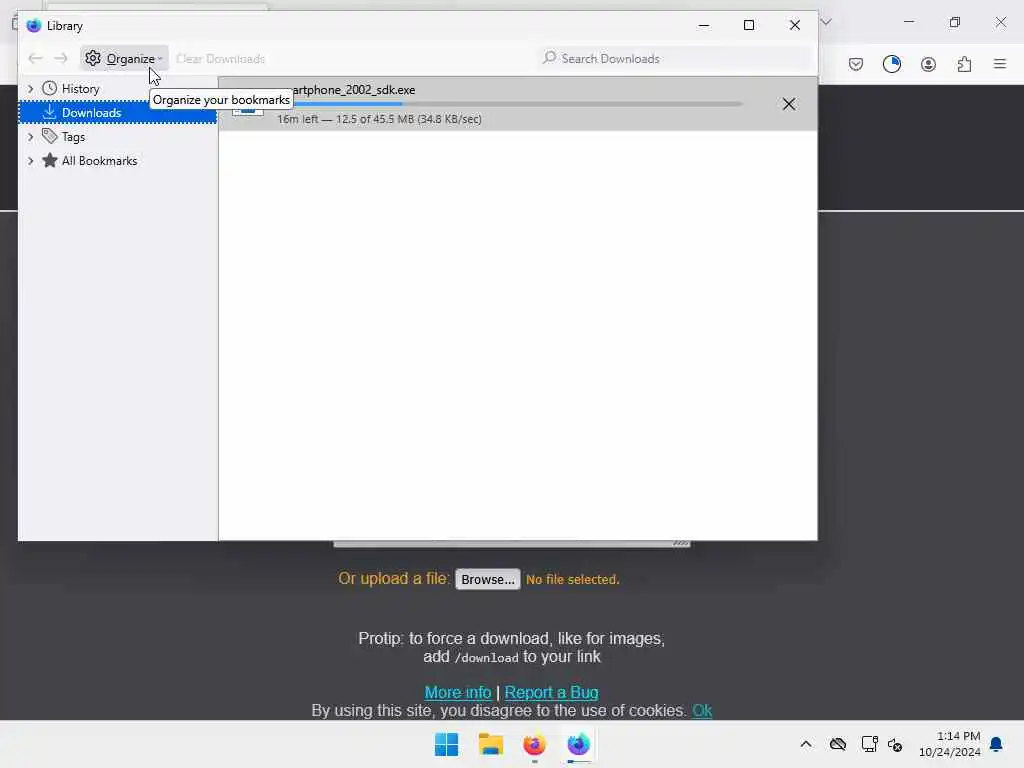Click the All Bookmarks star icon
Image resolution: width=1024 pixels, height=768 pixels.
50,160
